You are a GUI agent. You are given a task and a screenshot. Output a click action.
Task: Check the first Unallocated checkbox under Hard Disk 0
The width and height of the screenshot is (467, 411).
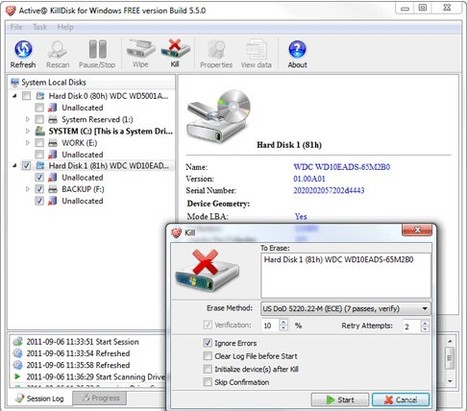pos(39,108)
